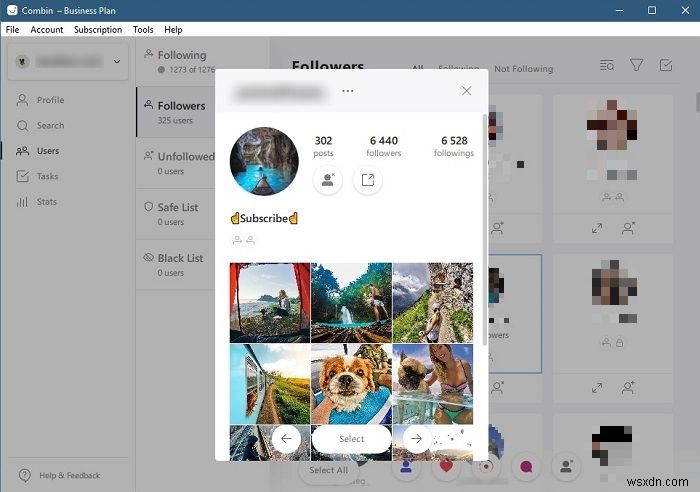The image size is (700, 492).
Task: Open the three-dots menu in profile popup
Action: (347, 91)
